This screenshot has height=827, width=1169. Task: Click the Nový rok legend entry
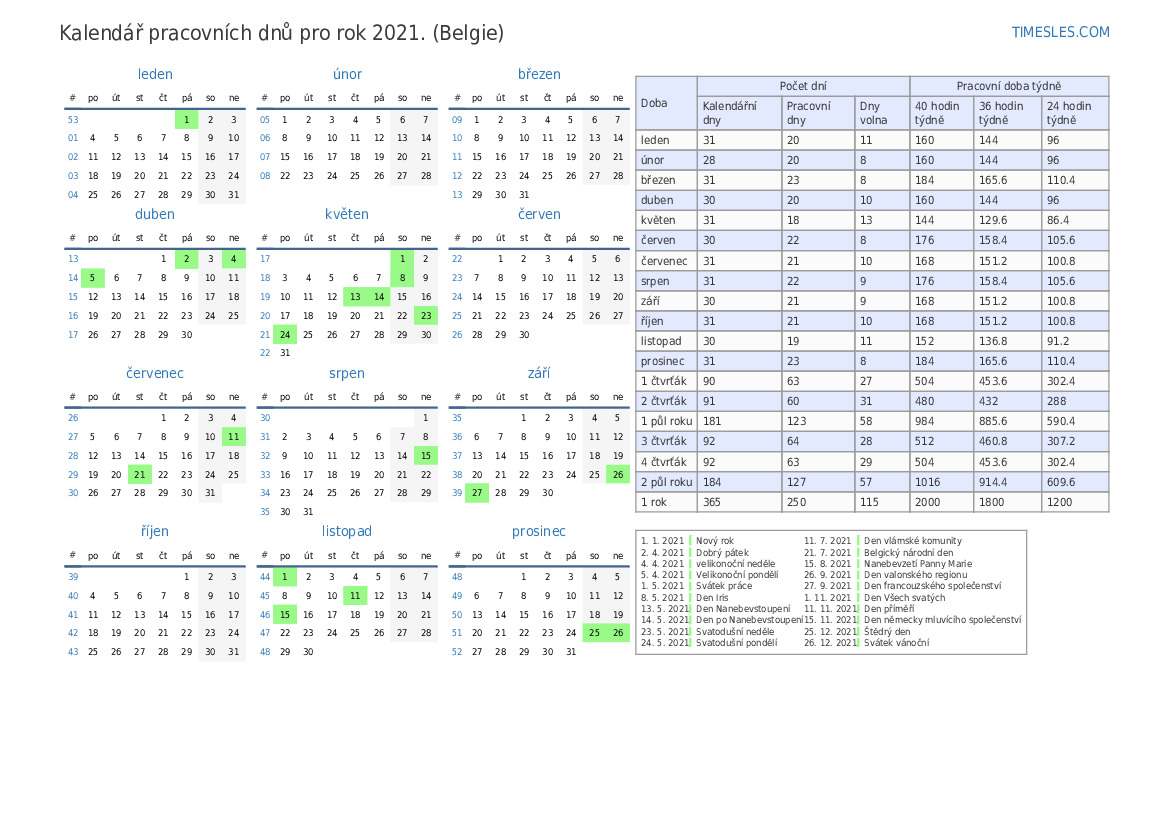tap(714, 541)
